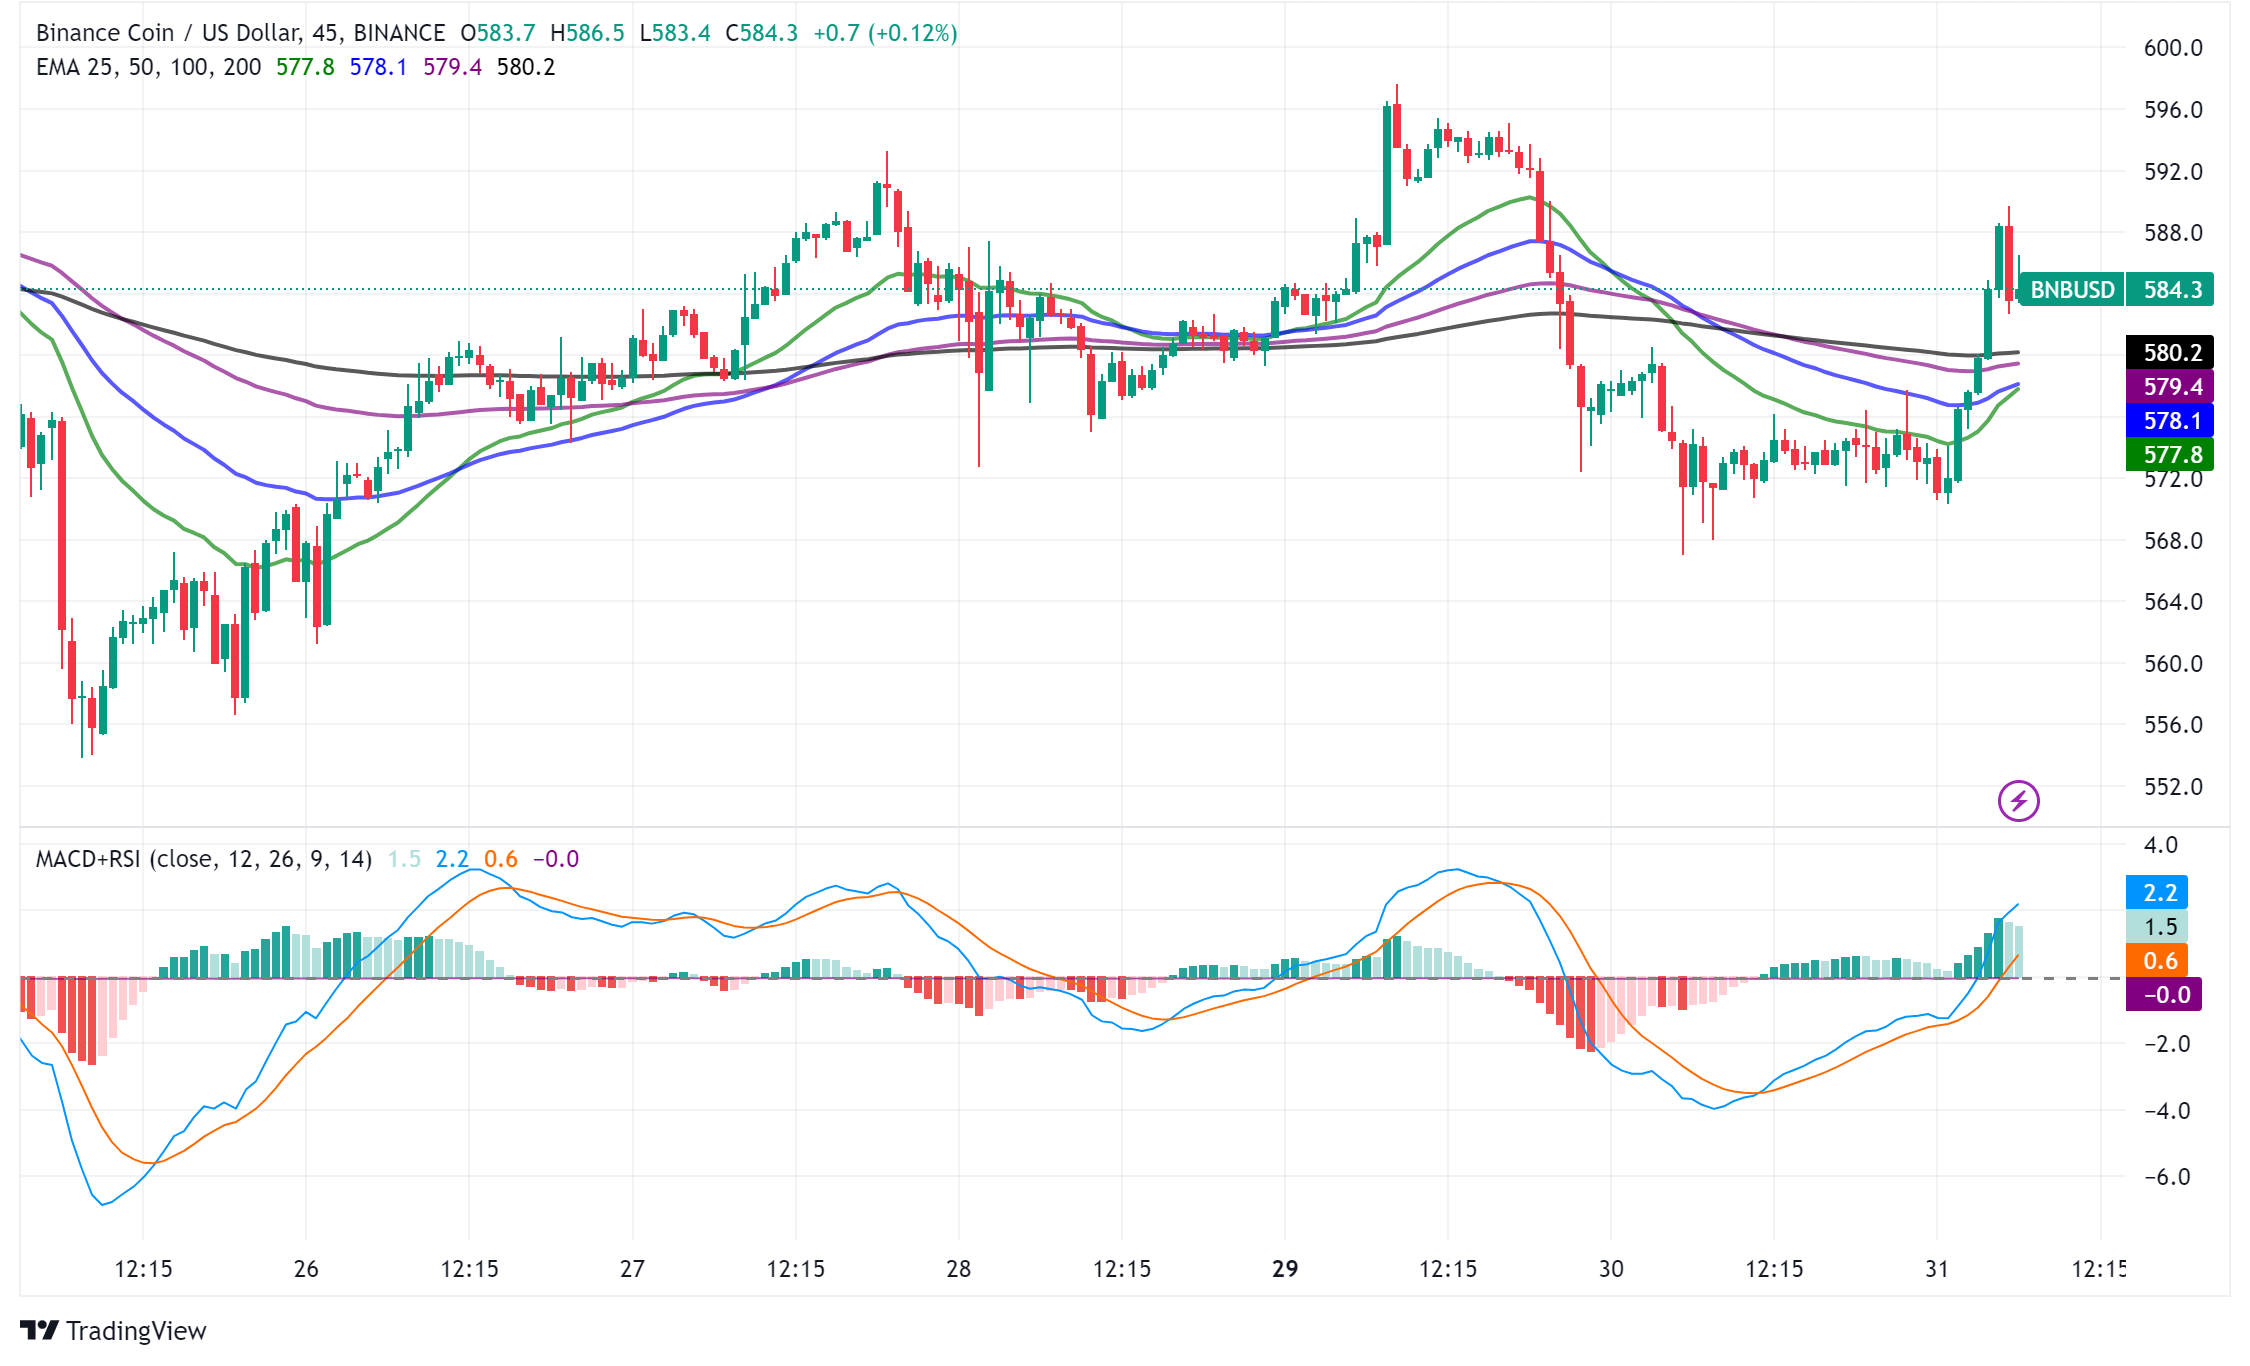
Task: Click the 28 date label on time axis
Action: click(958, 1269)
